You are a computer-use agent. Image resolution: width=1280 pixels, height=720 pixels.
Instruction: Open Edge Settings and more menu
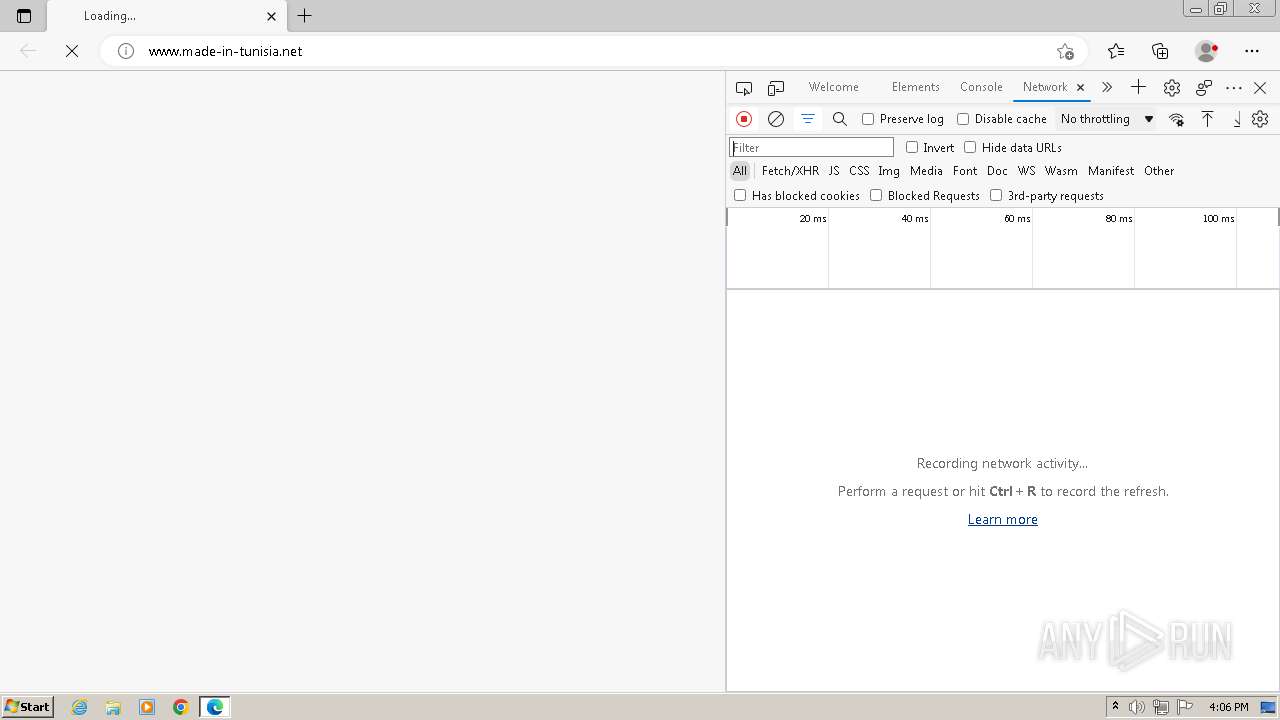[1252, 51]
